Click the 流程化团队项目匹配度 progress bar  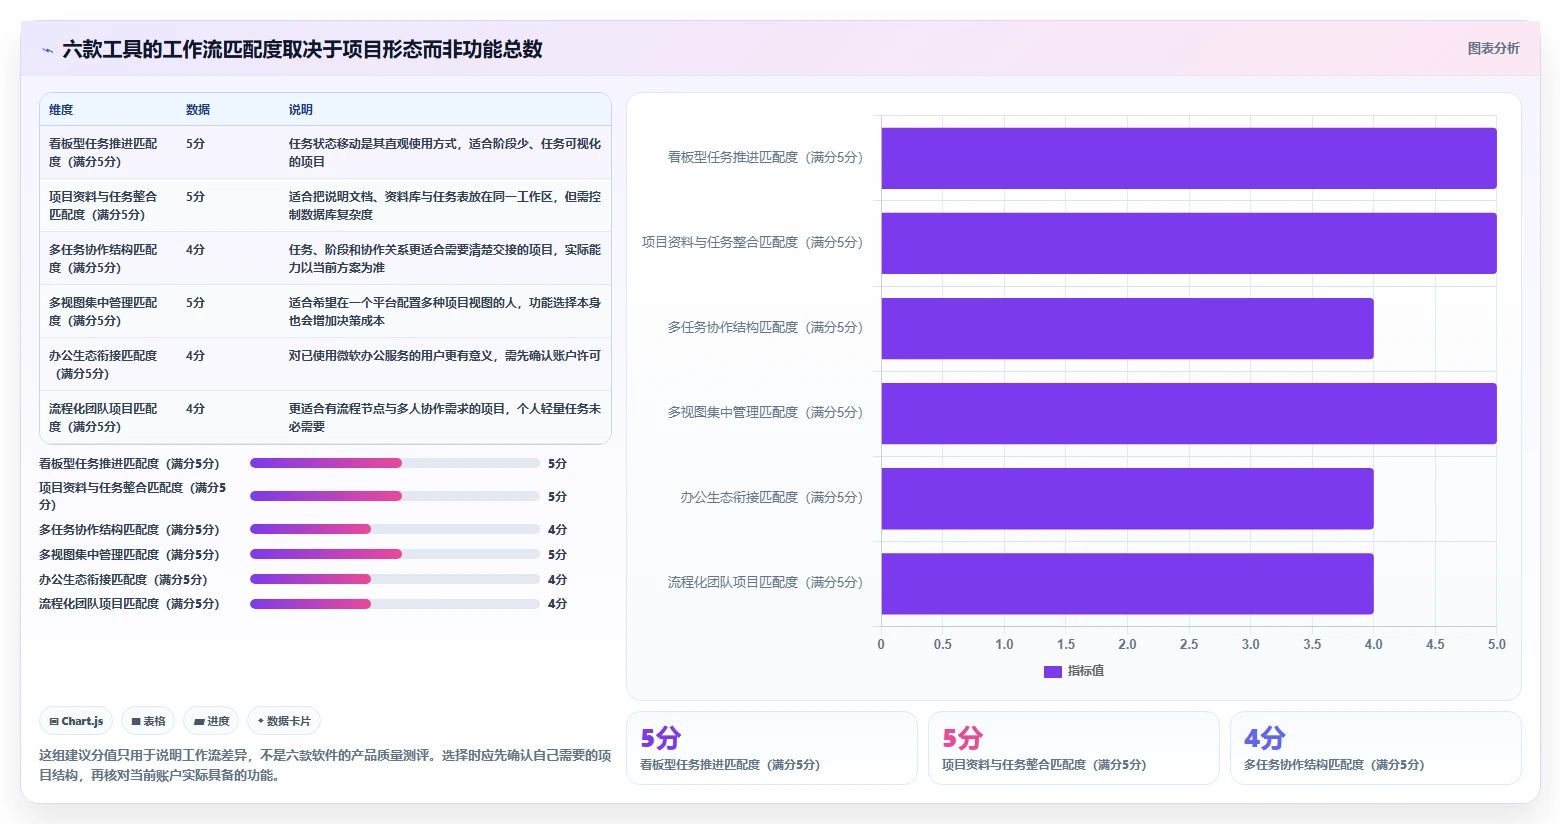tap(395, 604)
